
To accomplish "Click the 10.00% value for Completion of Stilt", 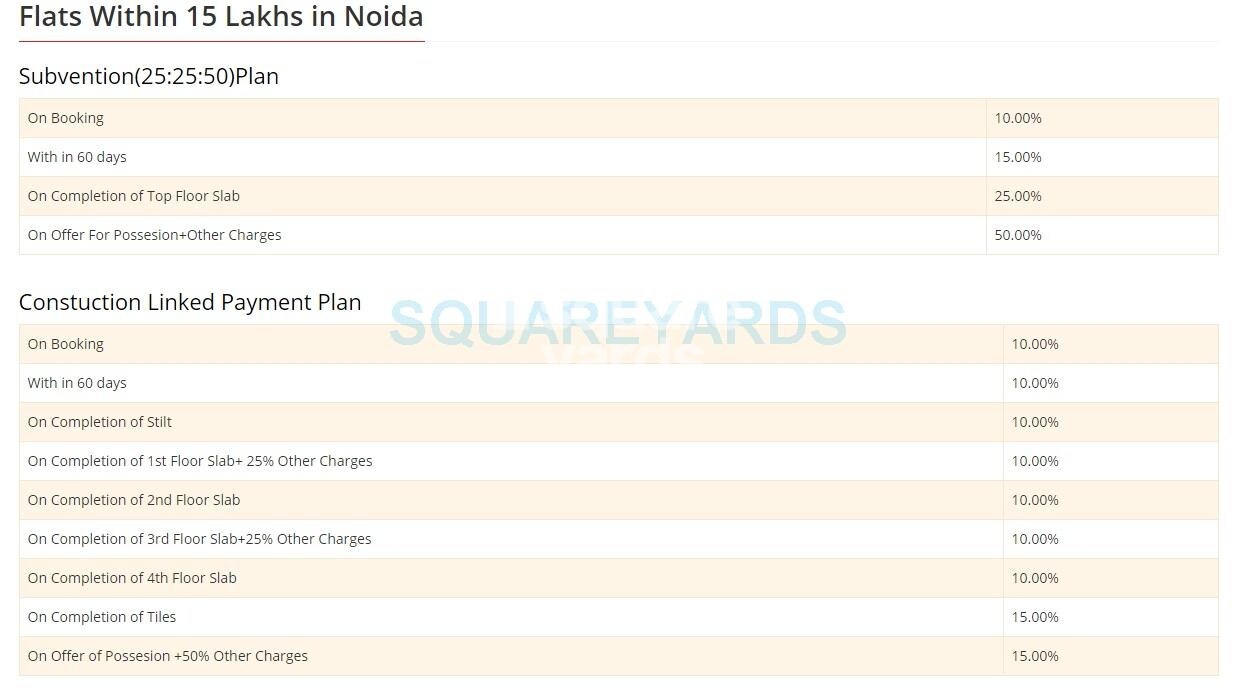I will click(x=1035, y=422).
